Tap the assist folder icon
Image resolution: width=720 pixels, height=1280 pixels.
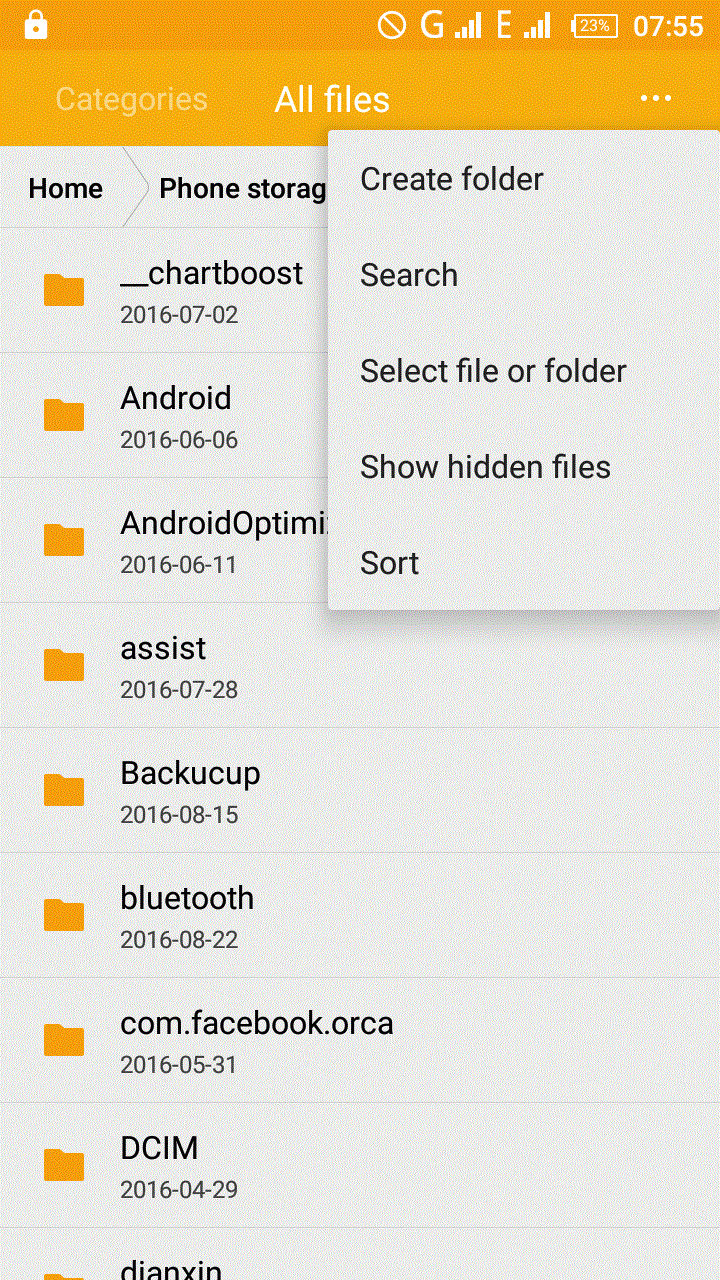(64, 665)
